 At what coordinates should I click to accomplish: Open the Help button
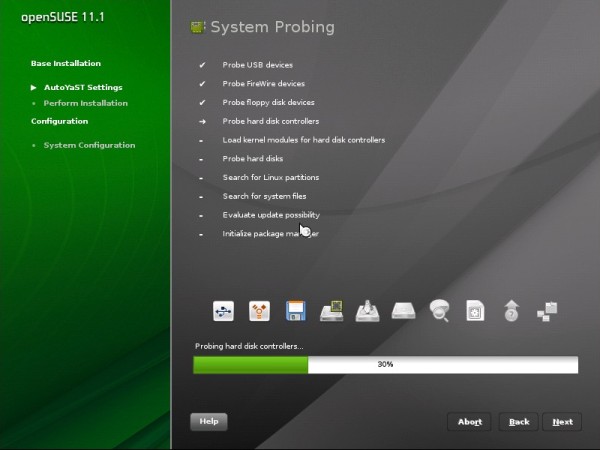[x=209, y=422]
